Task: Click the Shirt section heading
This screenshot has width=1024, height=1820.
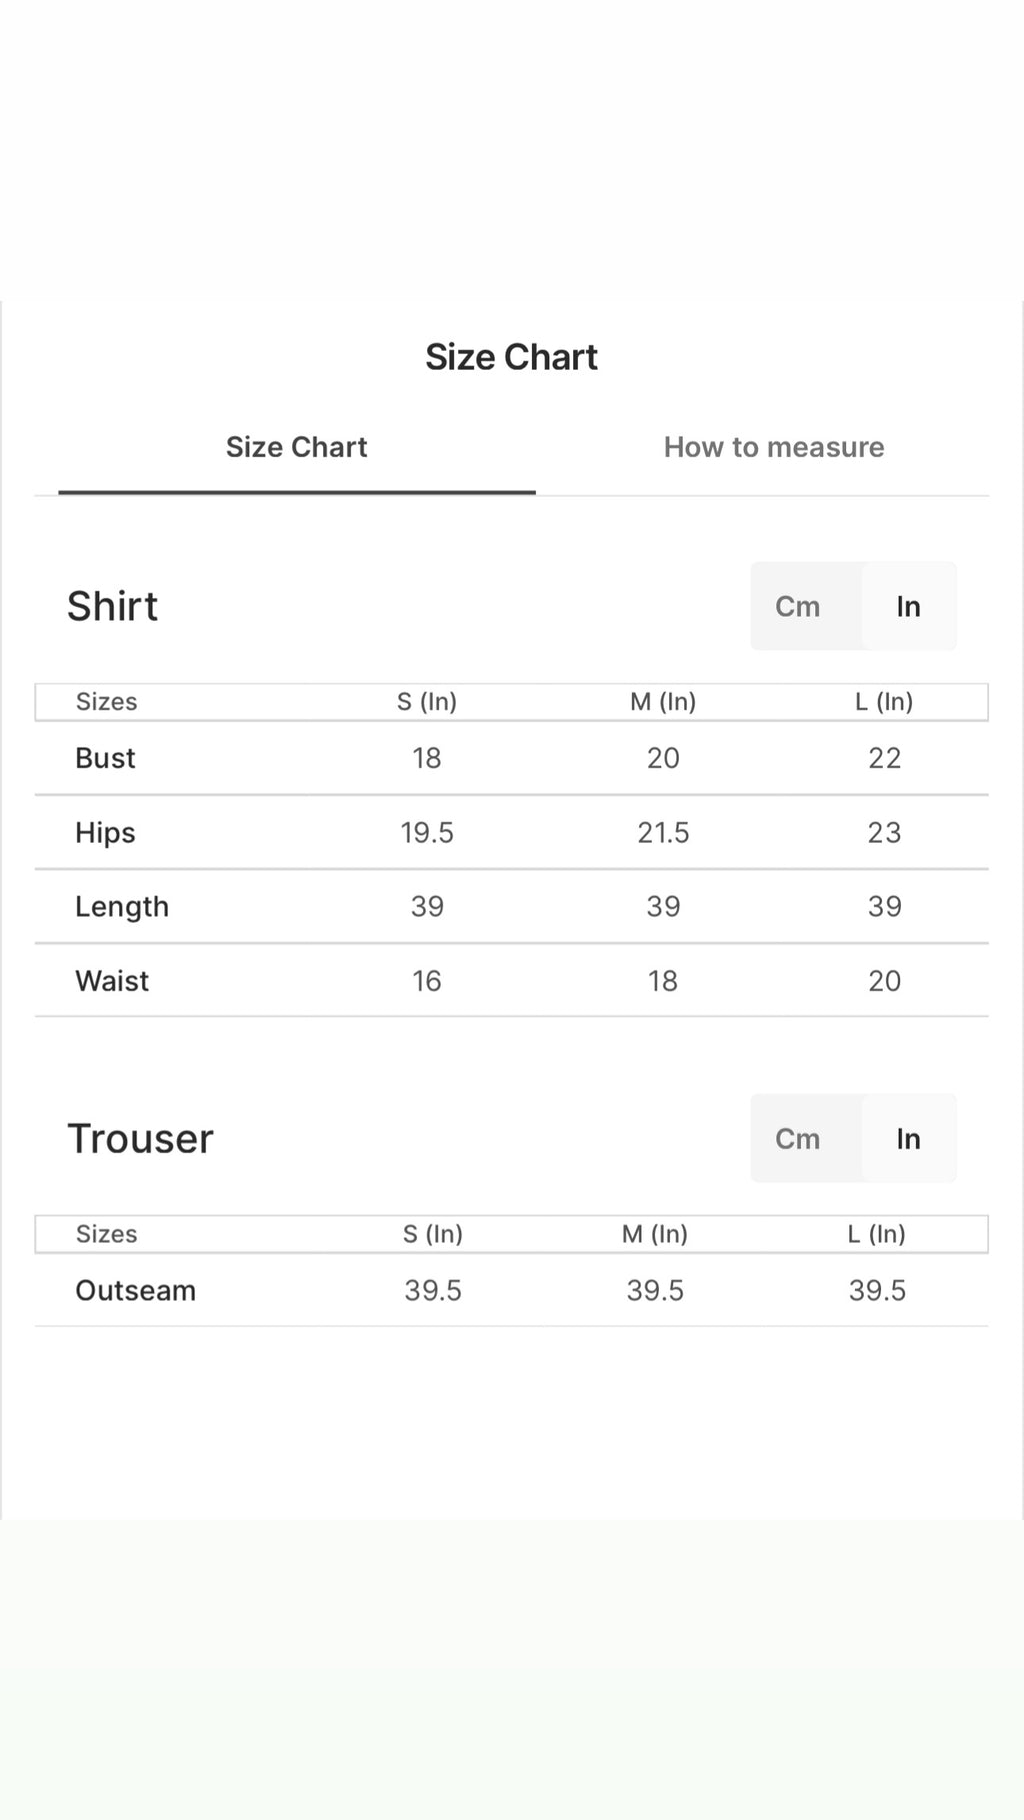Action: coord(112,606)
